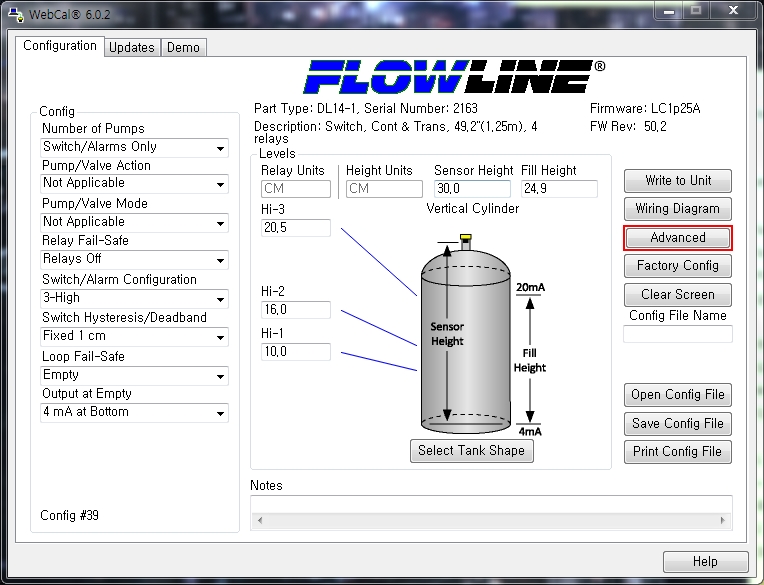The width and height of the screenshot is (764, 585).
Task: Click the Advanced button
Action: coord(677,238)
